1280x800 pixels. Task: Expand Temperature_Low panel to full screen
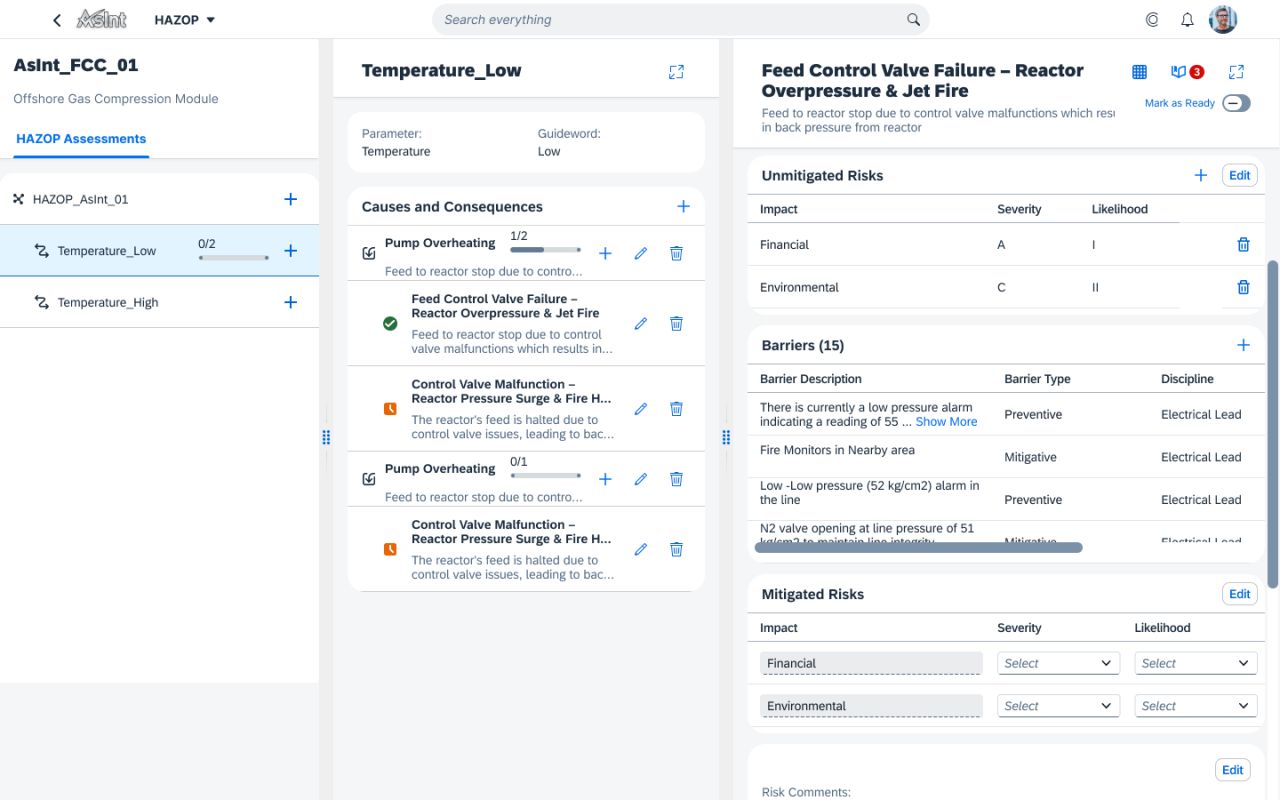coord(677,72)
